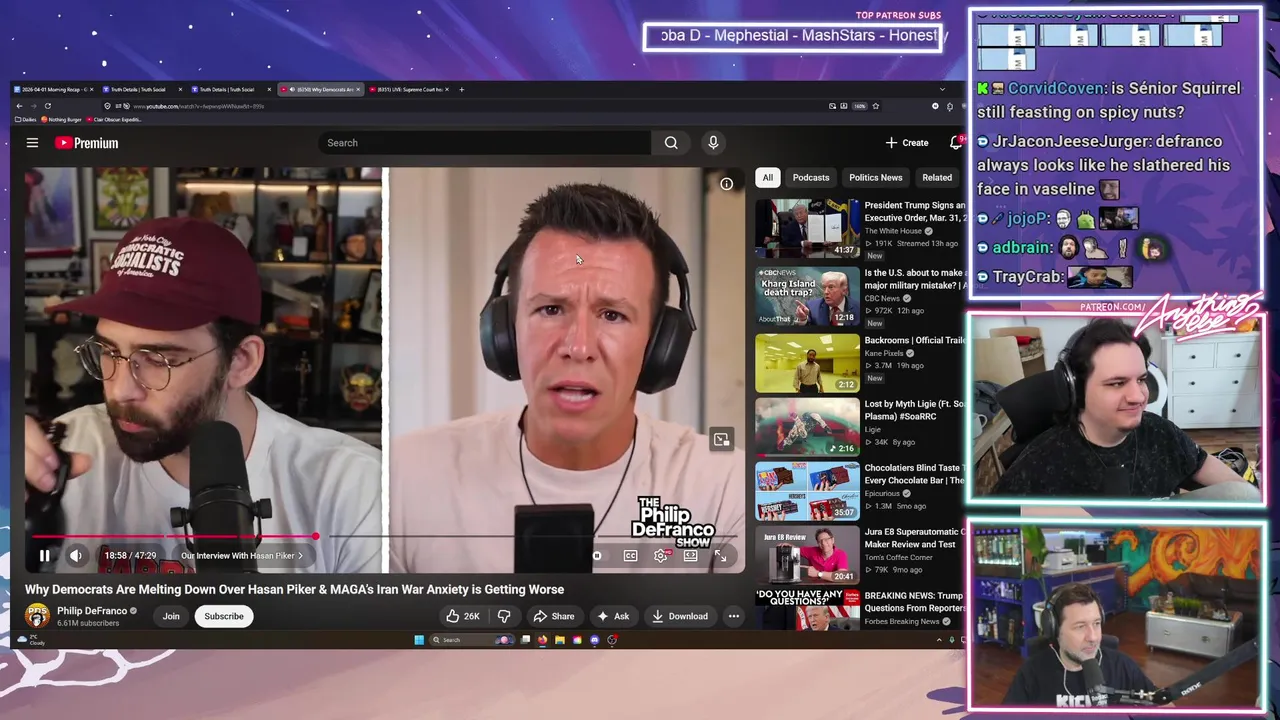Open 'Lost by Myth Ligie' video title
This screenshot has height=720, width=1280.
click(914, 410)
